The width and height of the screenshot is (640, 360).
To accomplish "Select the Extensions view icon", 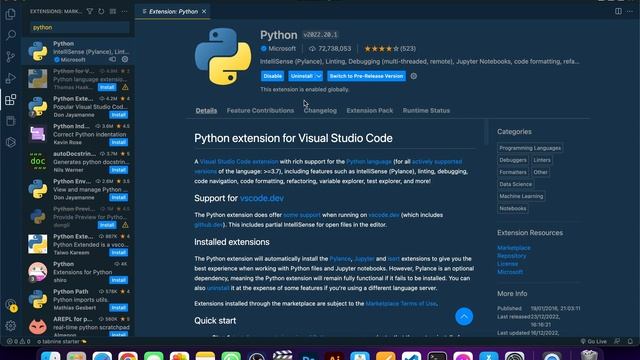I will pos(11,100).
